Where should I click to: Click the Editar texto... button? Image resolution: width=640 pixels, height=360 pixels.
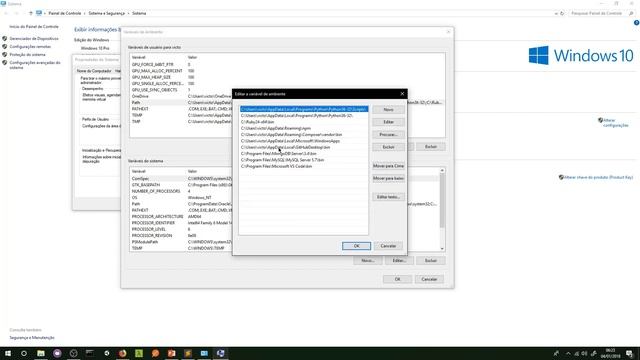coord(389,197)
